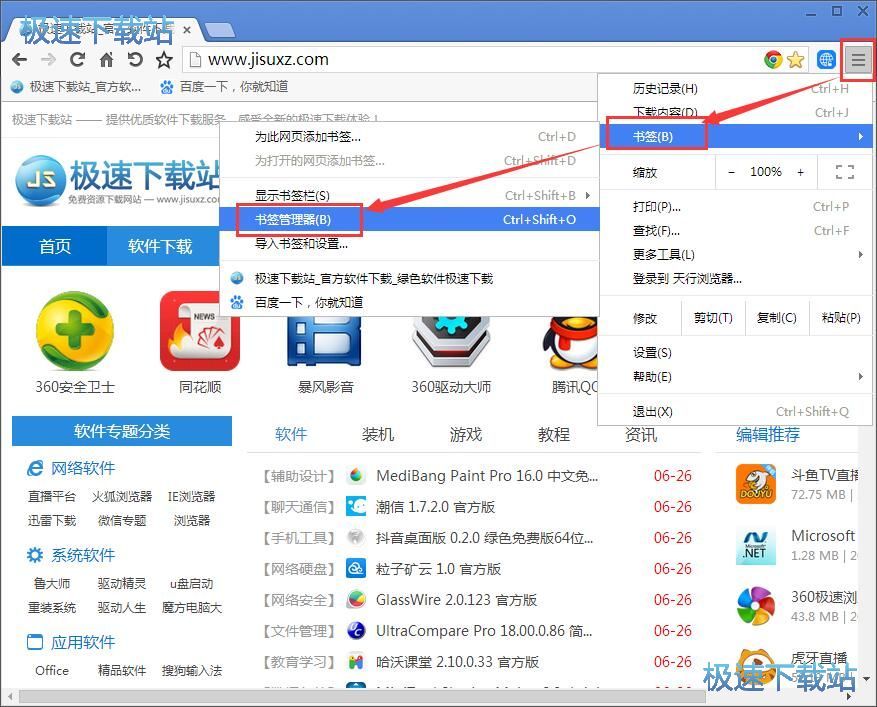Open 百度一下，你就知道 bookmark bar item
The height and width of the screenshot is (707, 877).
(224, 87)
